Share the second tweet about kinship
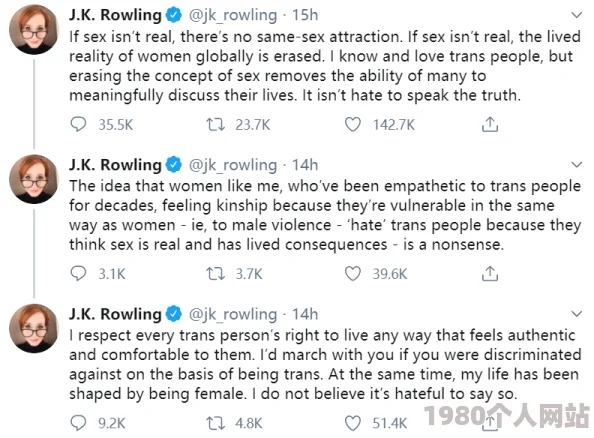The height and width of the screenshot is (438, 594). click(x=490, y=273)
